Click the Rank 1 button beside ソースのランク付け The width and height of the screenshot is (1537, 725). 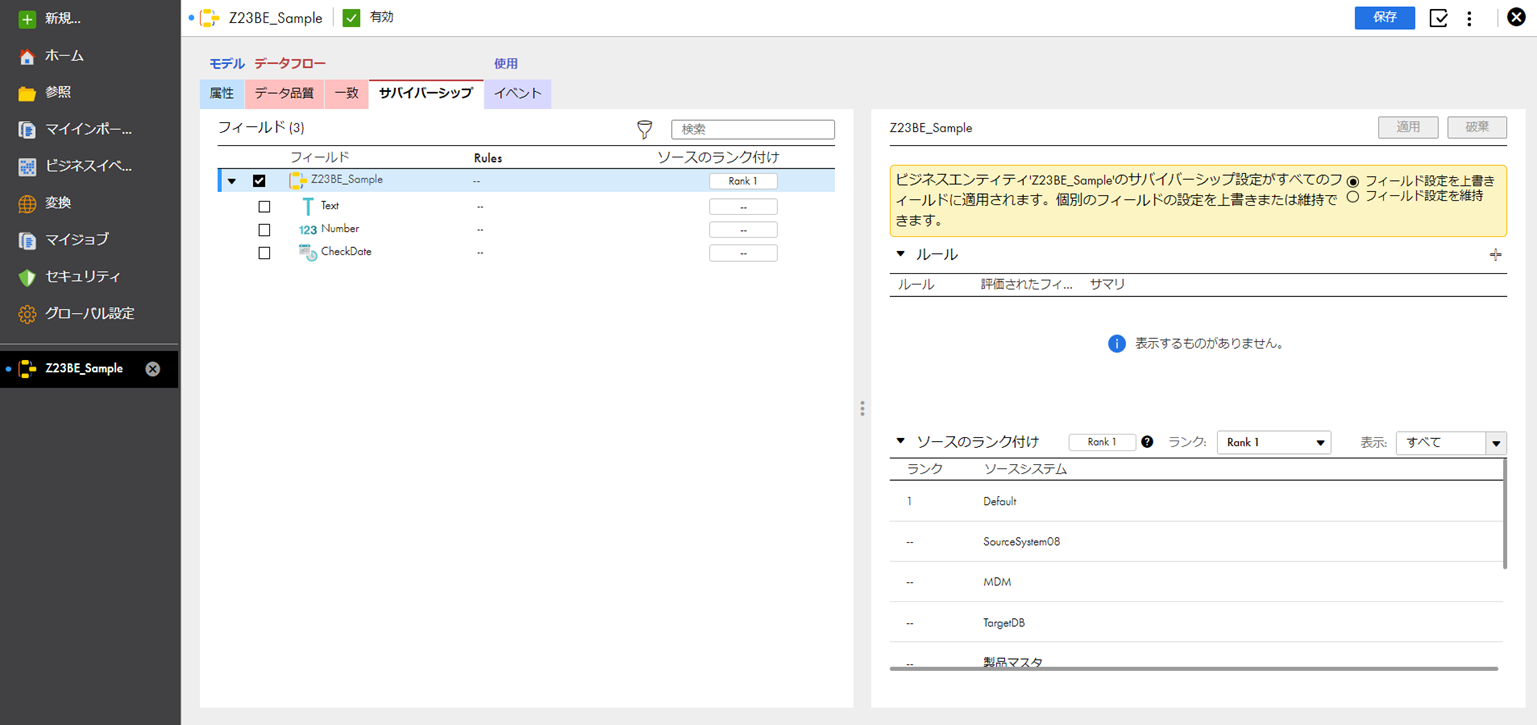click(x=1102, y=442)
